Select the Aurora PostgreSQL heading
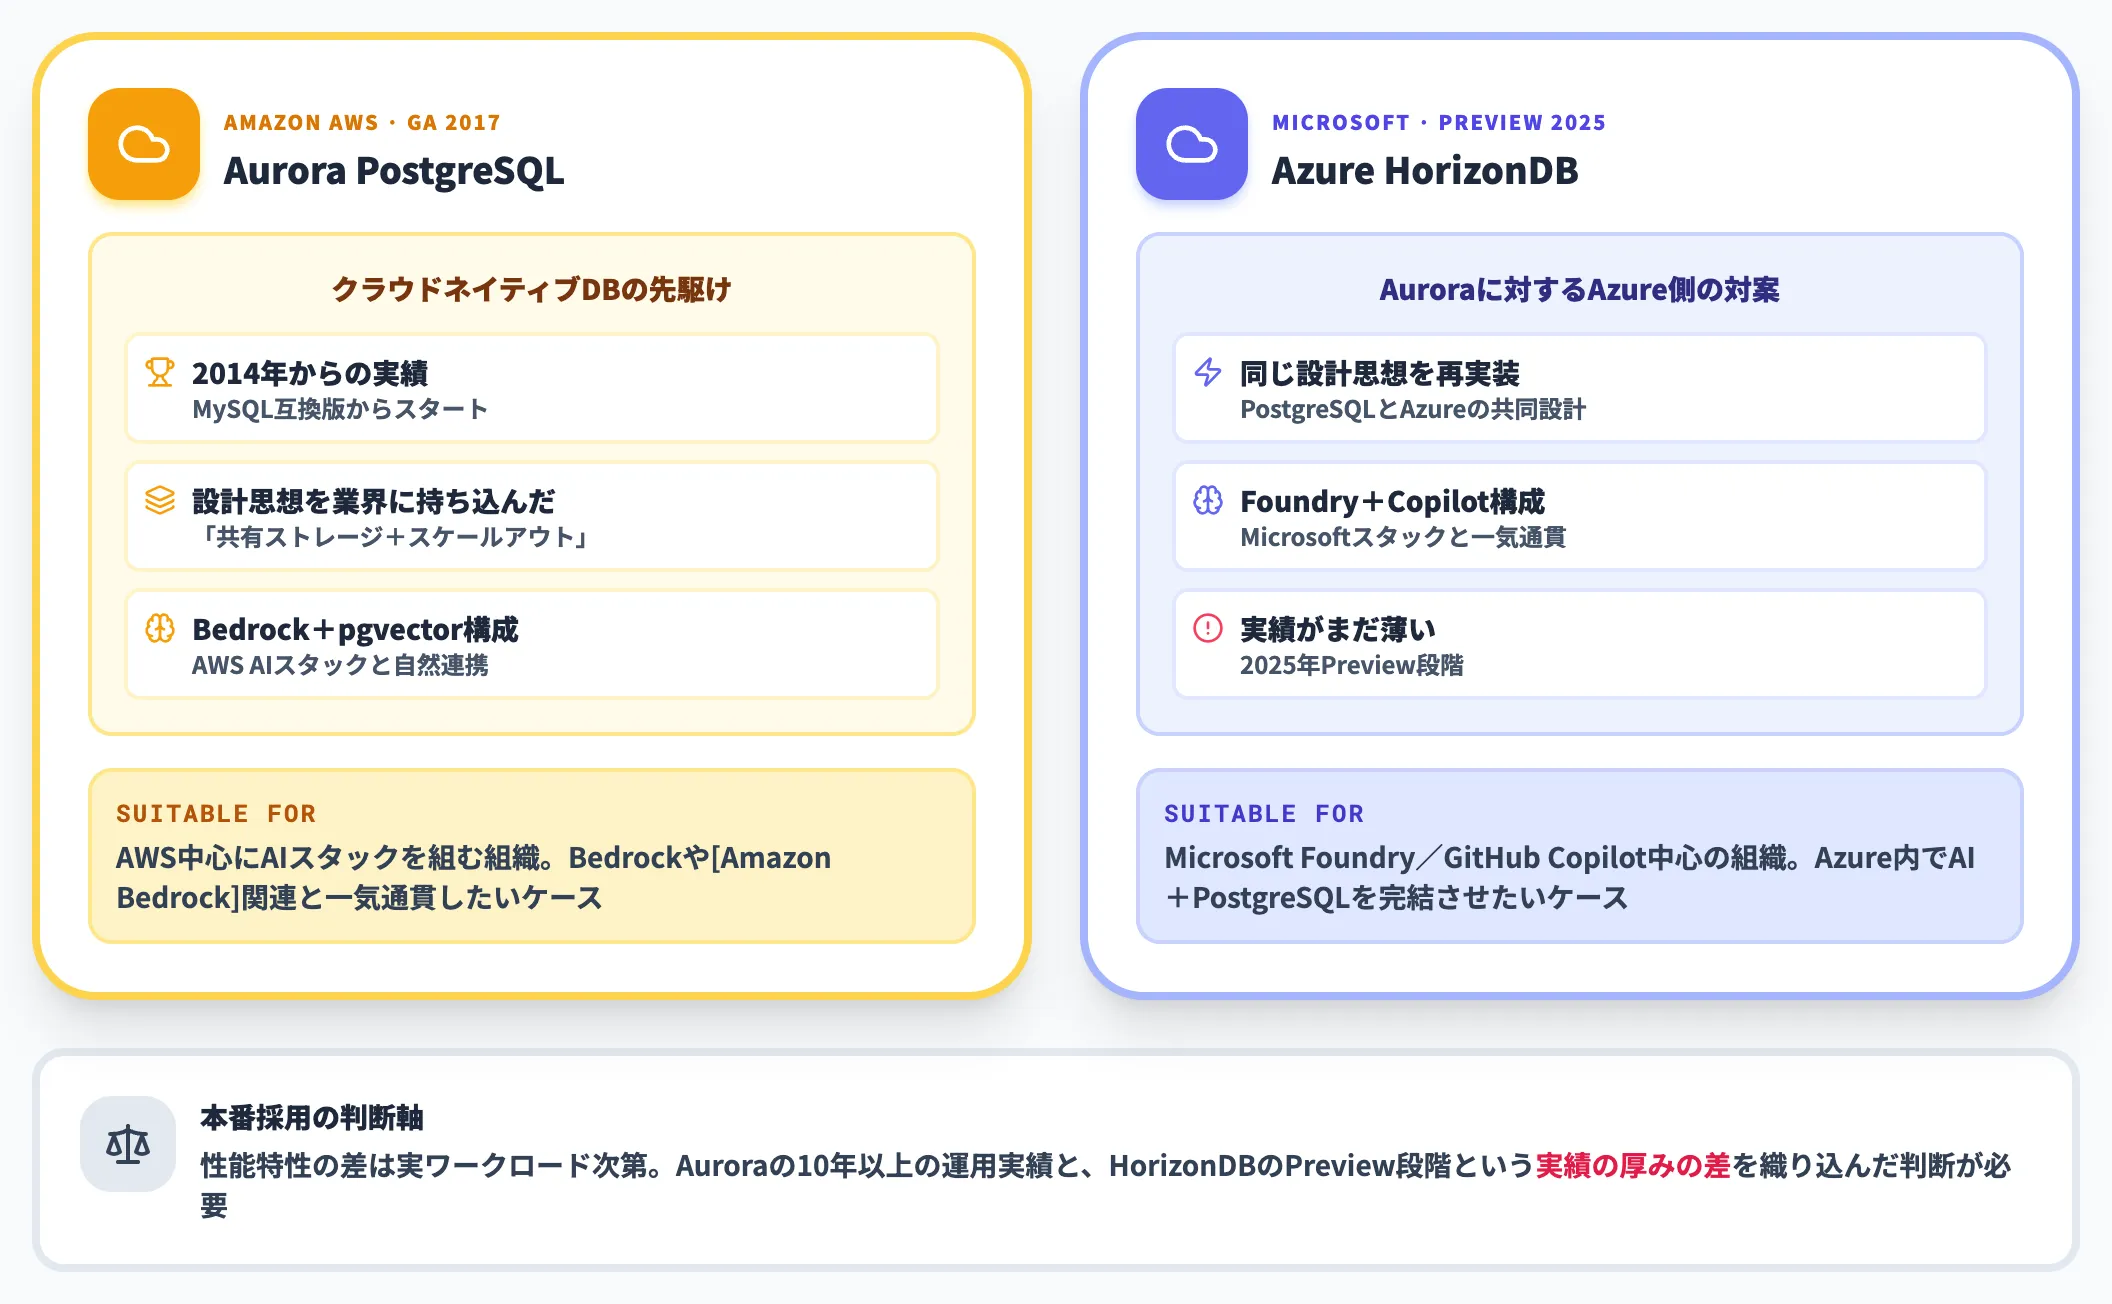 [x=394, y=171]
